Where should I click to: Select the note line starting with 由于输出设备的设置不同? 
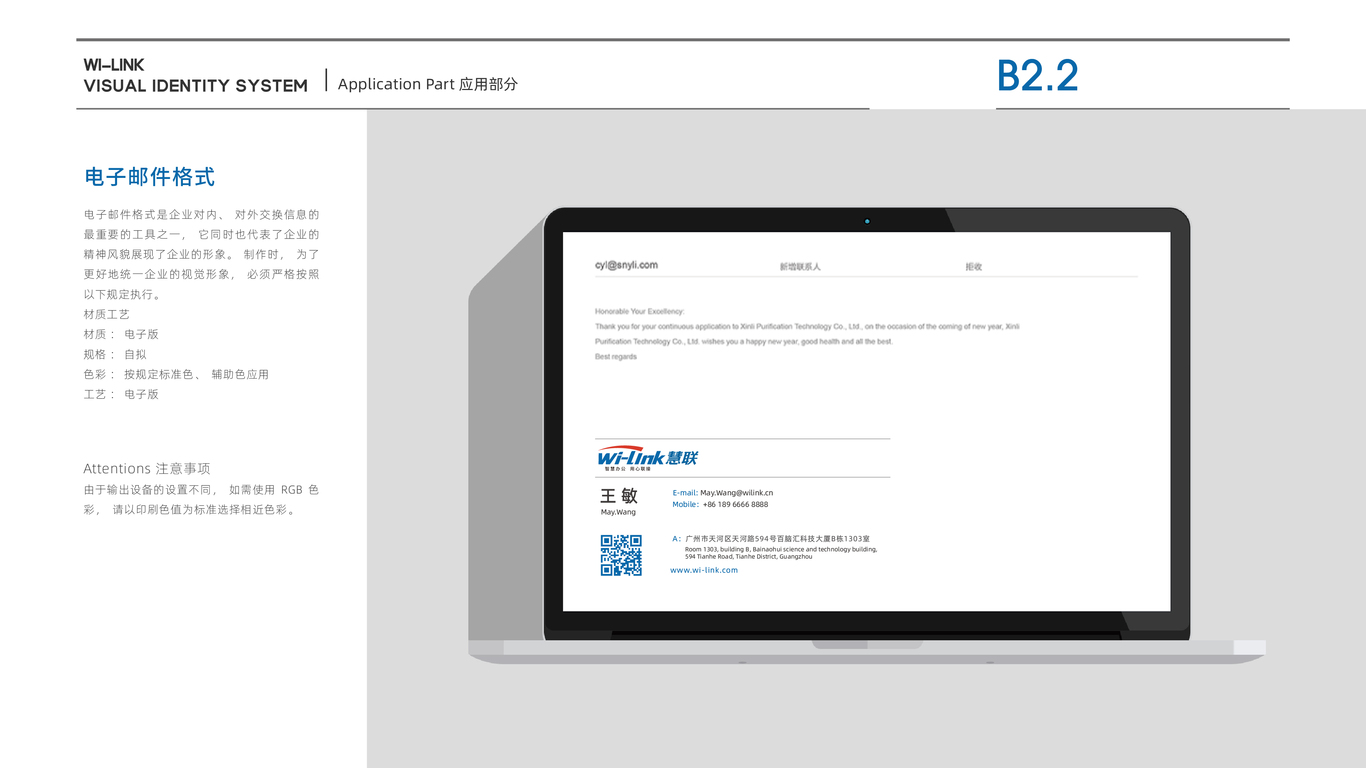pos(202,490)
